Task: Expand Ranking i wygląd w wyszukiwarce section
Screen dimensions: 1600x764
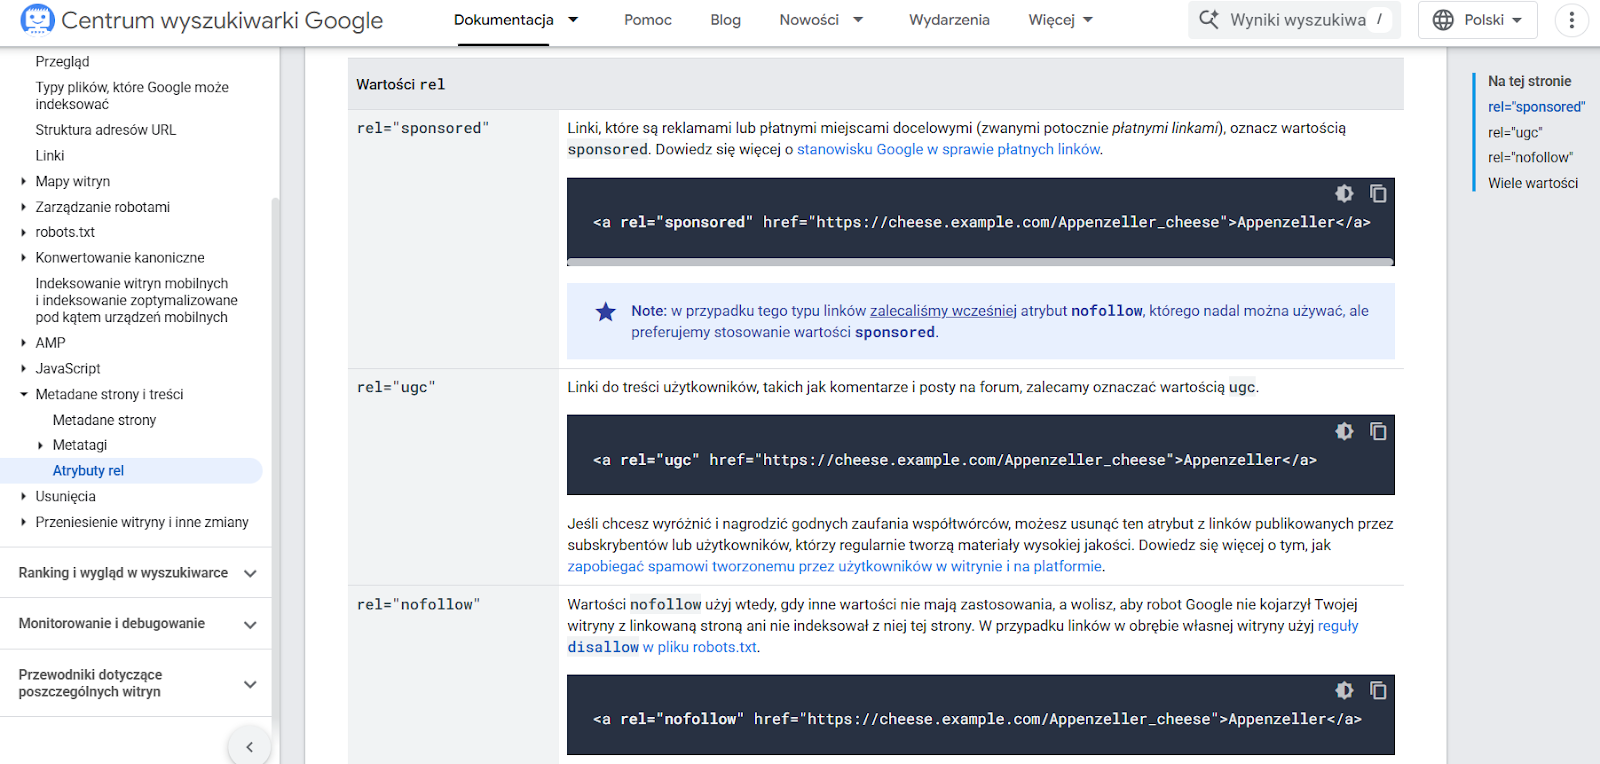Action: point(250,573)
